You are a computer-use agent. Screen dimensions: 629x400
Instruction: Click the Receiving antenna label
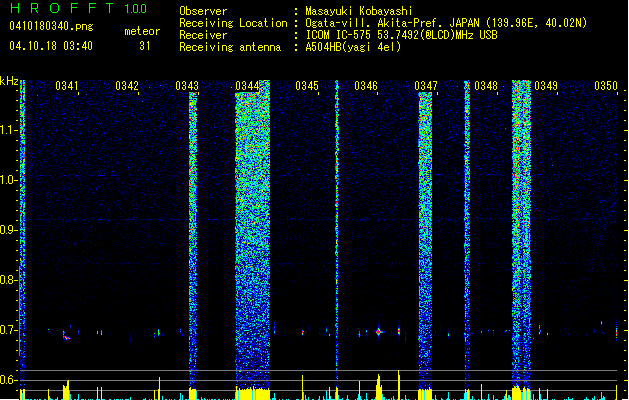(230, 47)
